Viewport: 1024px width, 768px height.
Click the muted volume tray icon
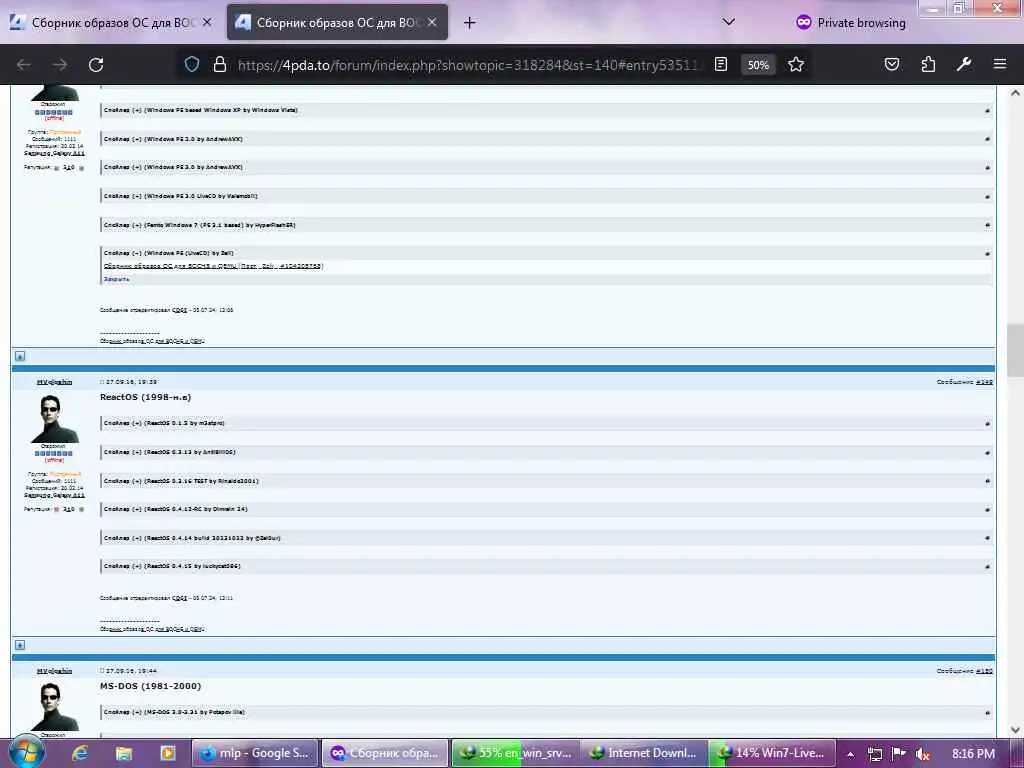point(923,754)
